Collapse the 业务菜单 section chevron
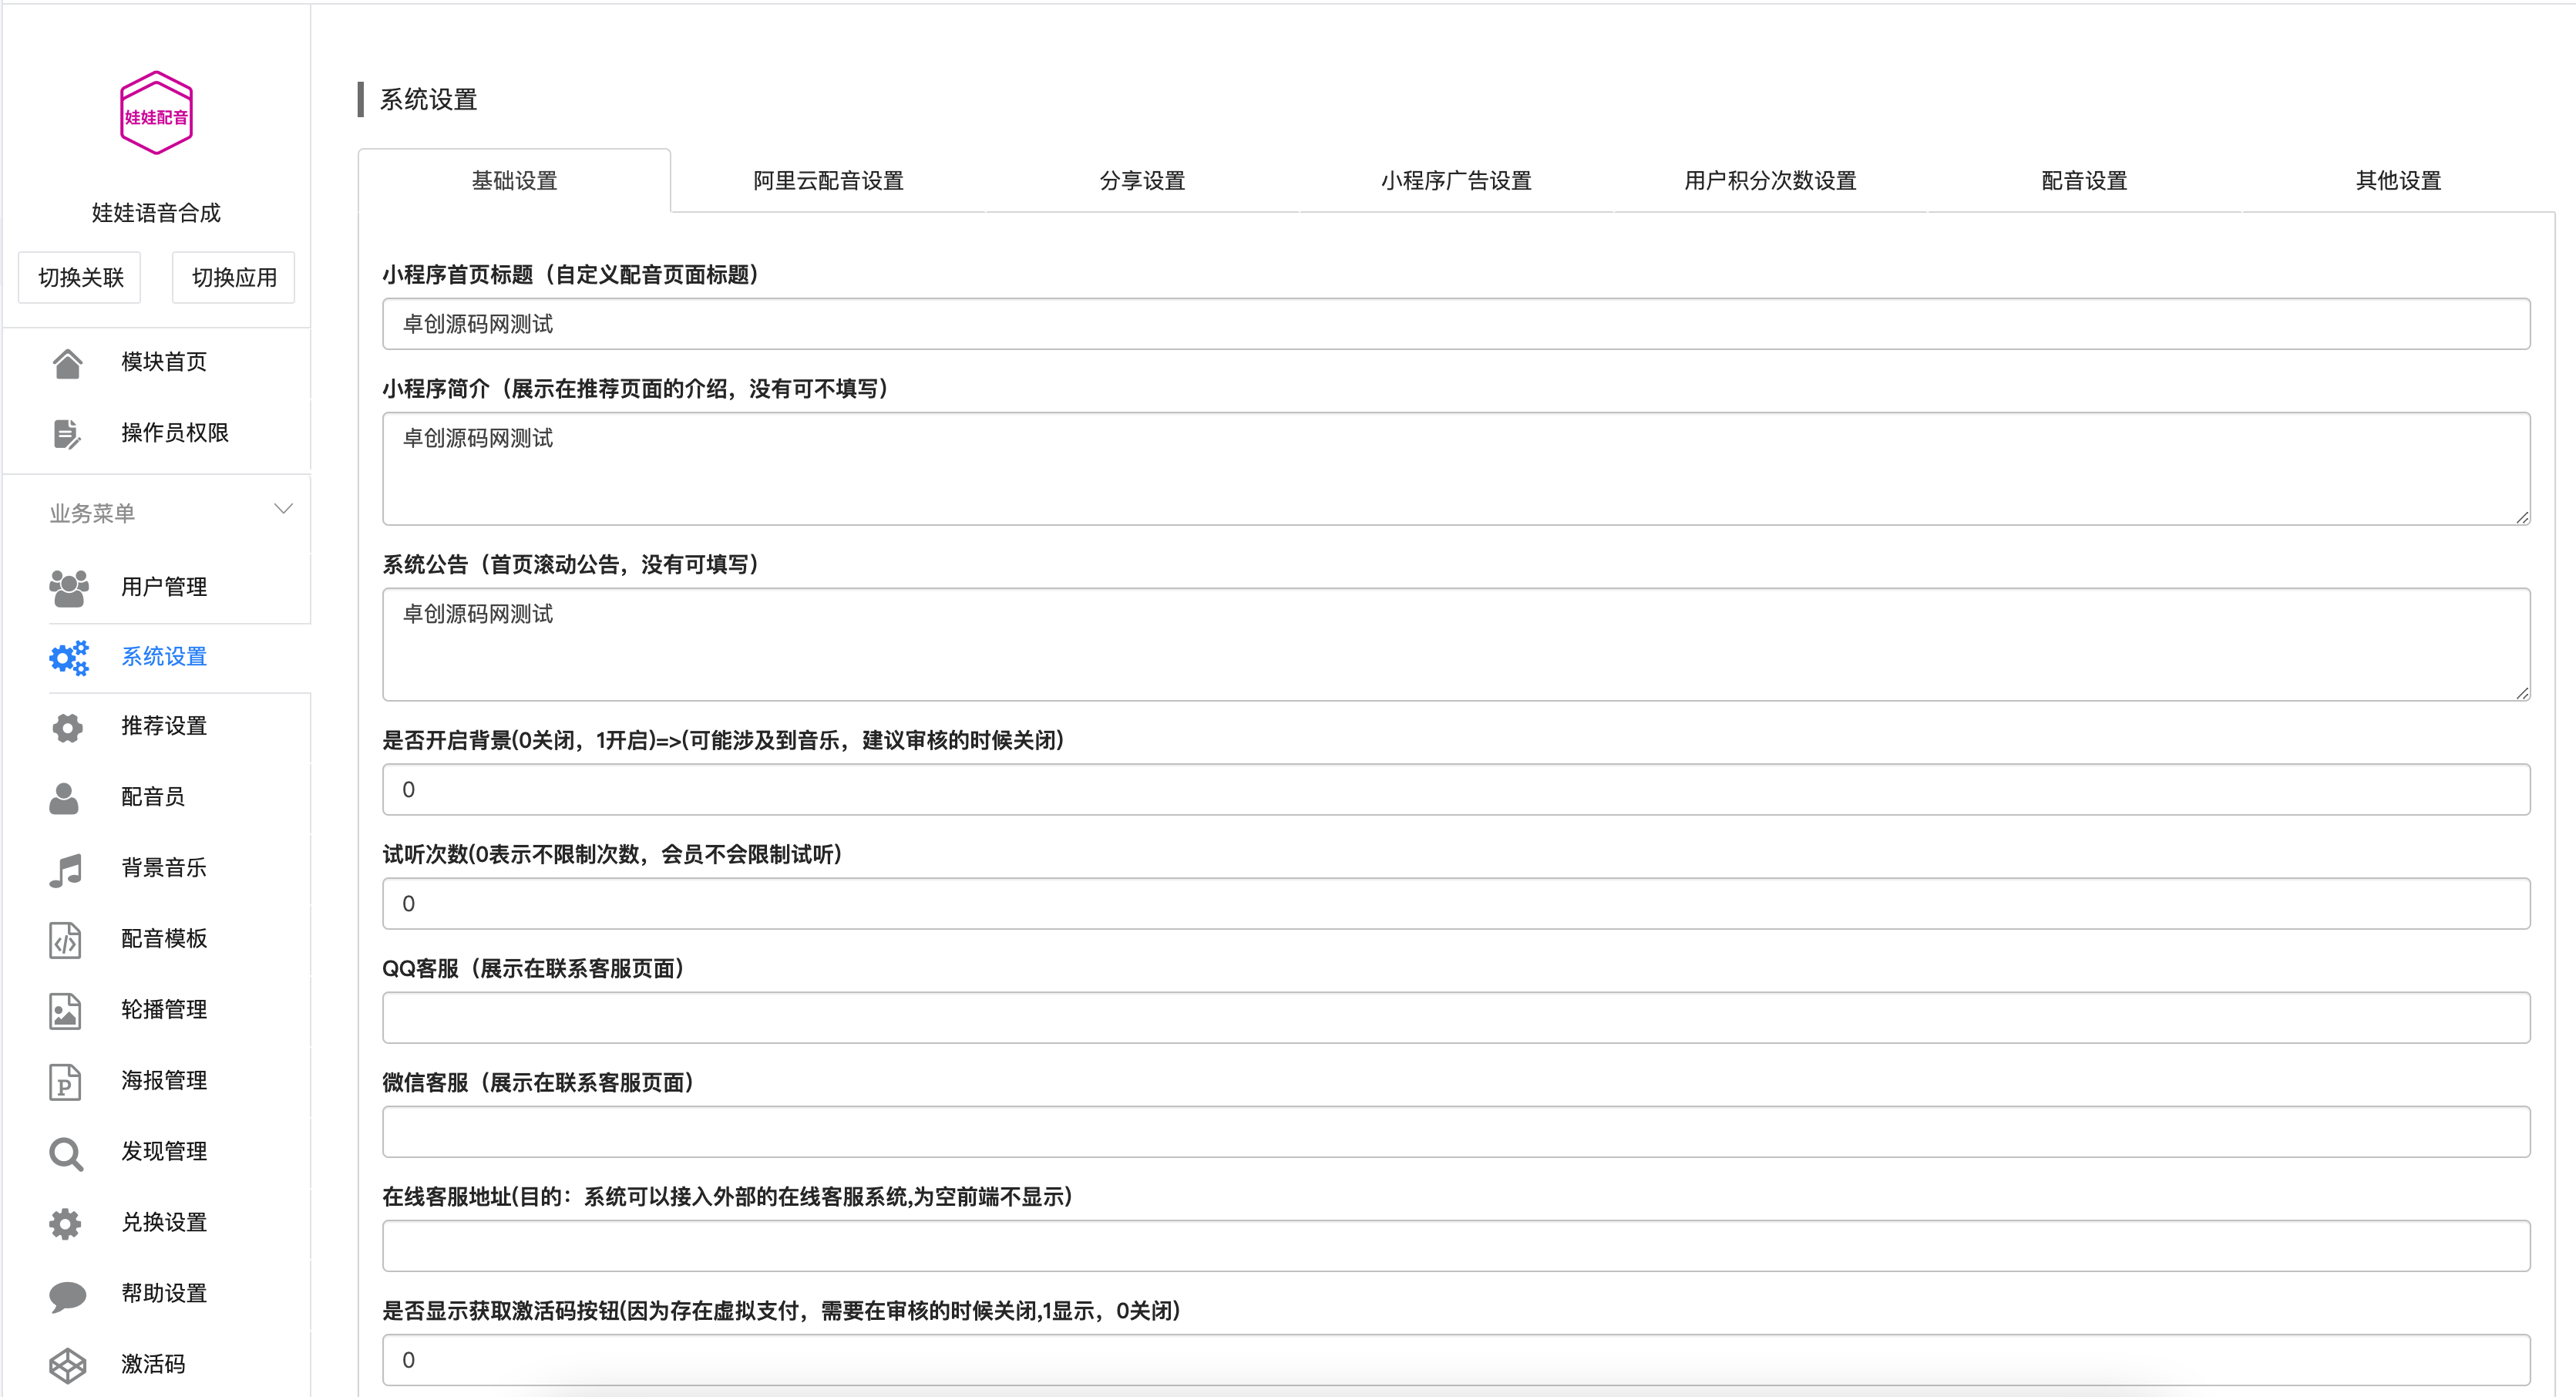2576x1397 pixels. point(283,509)
